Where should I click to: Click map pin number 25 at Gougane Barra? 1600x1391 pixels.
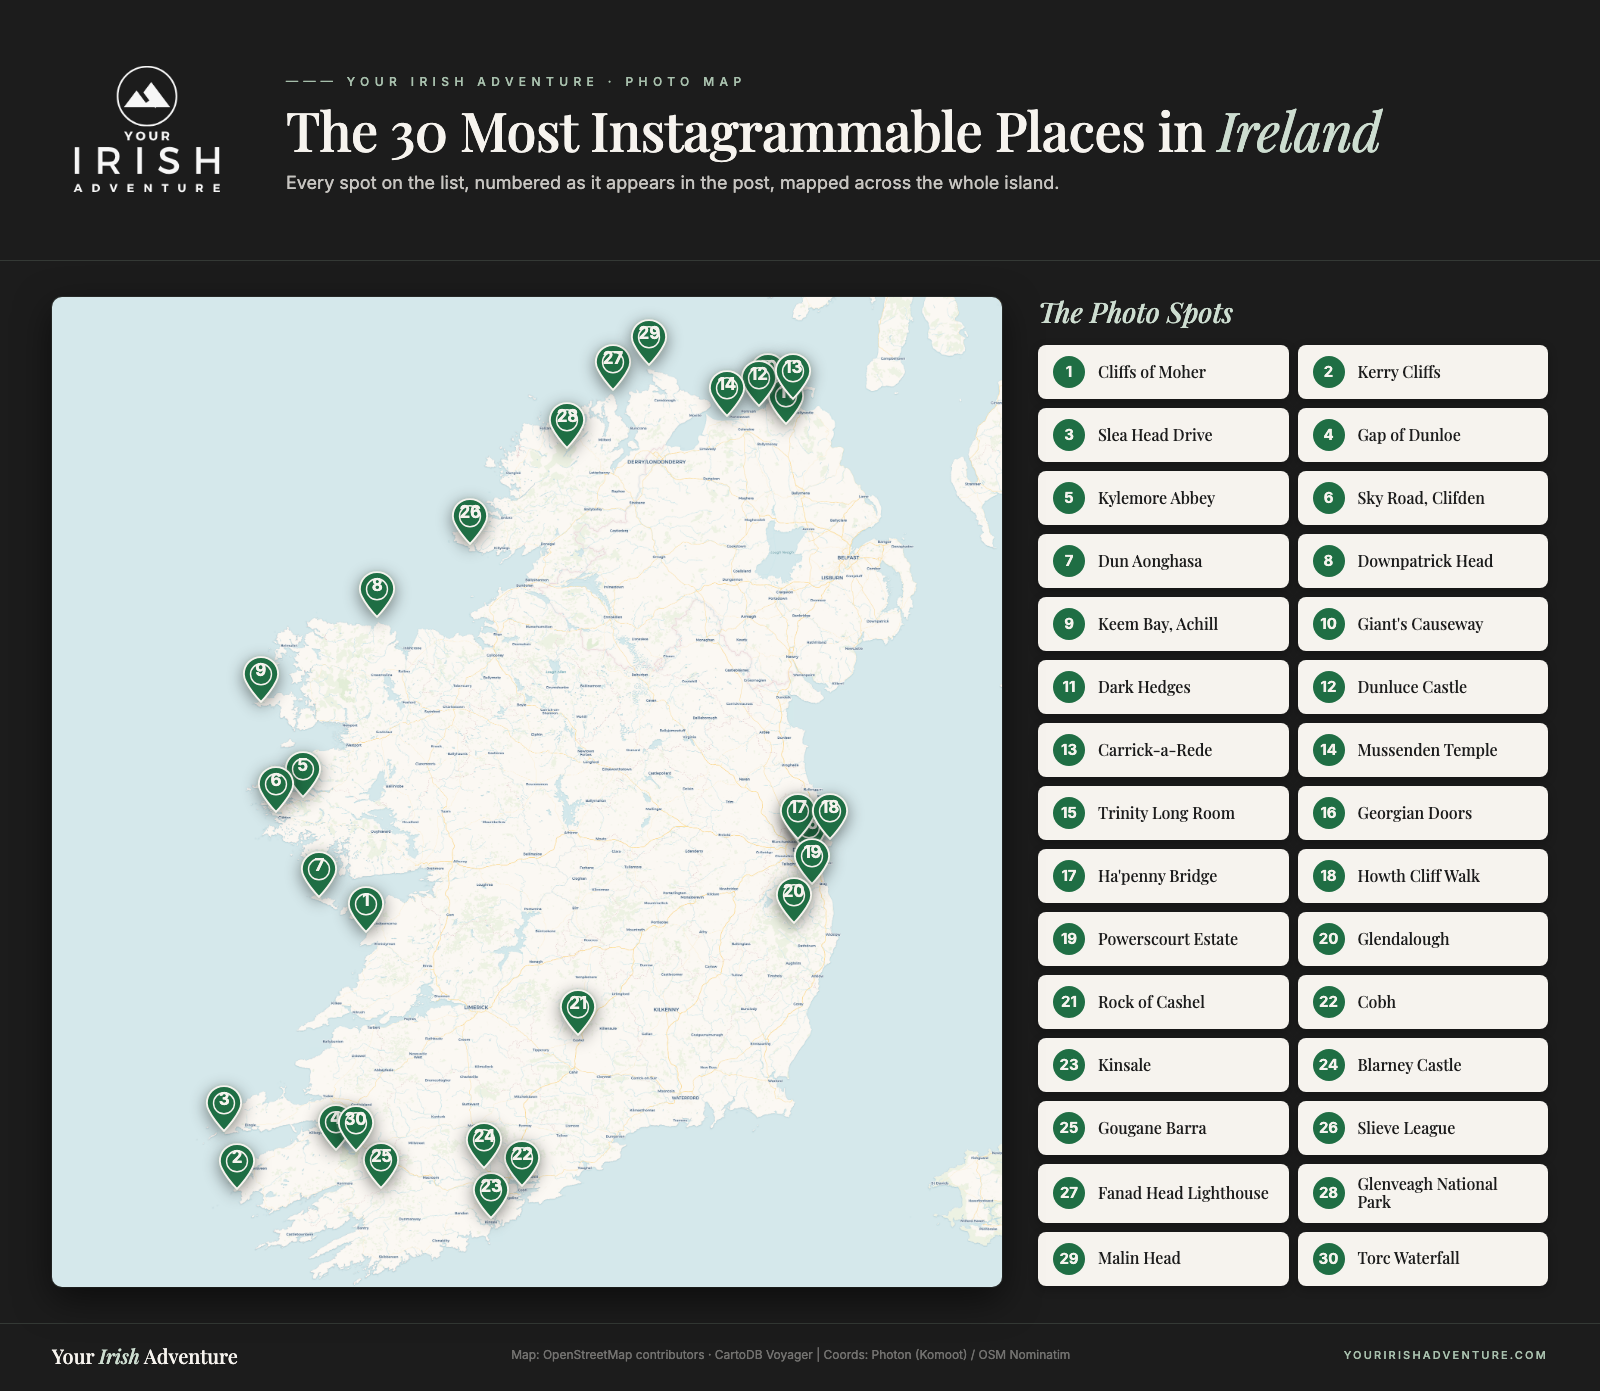[x=381, y=1163]
